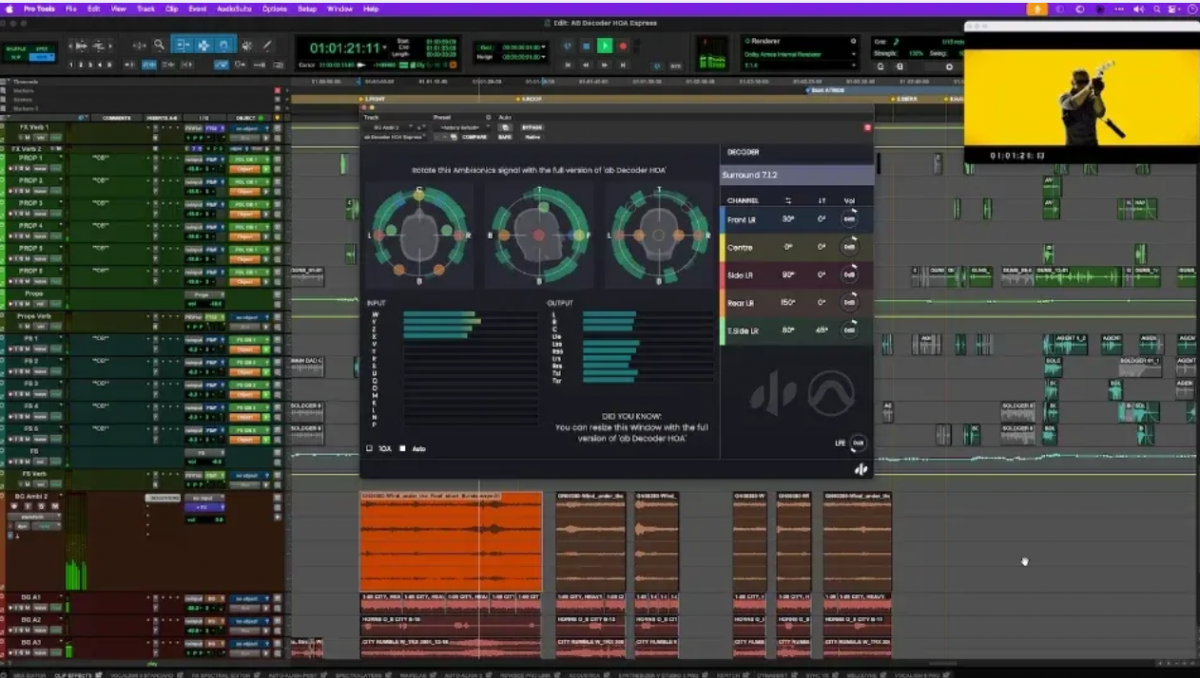The image size is (1200, 678).
Task: Open the AudioSuite menu
Action: [x=233, y=8]
